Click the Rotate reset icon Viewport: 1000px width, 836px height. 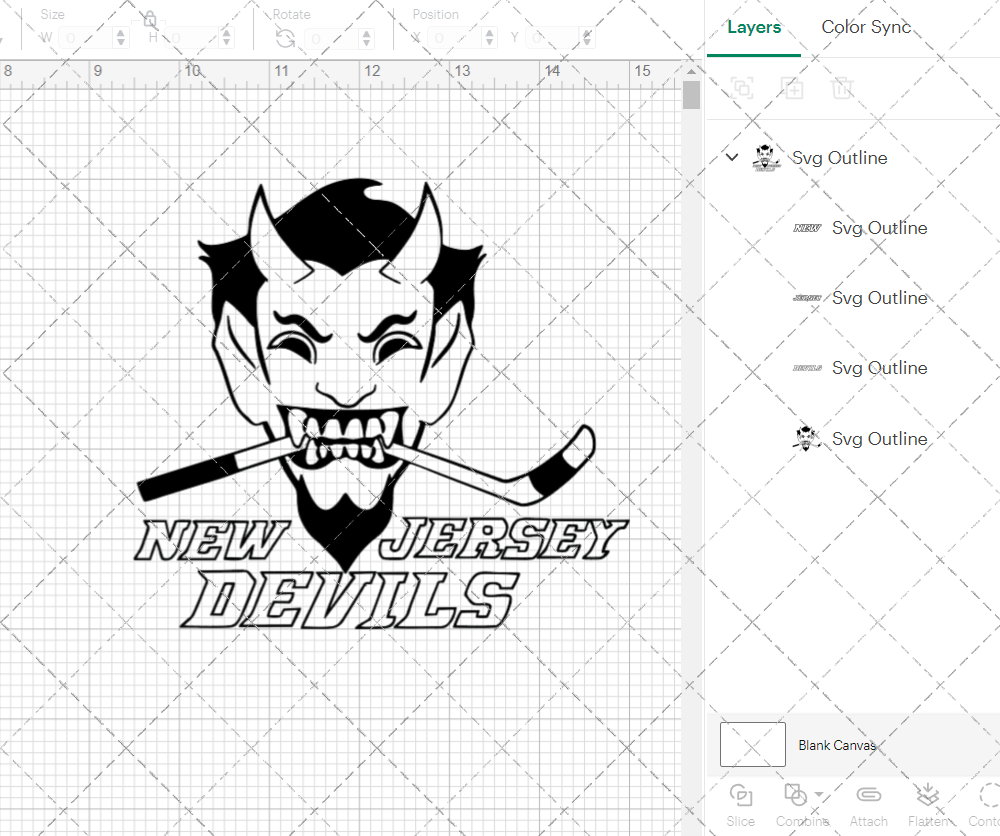(x=285, y=37)
